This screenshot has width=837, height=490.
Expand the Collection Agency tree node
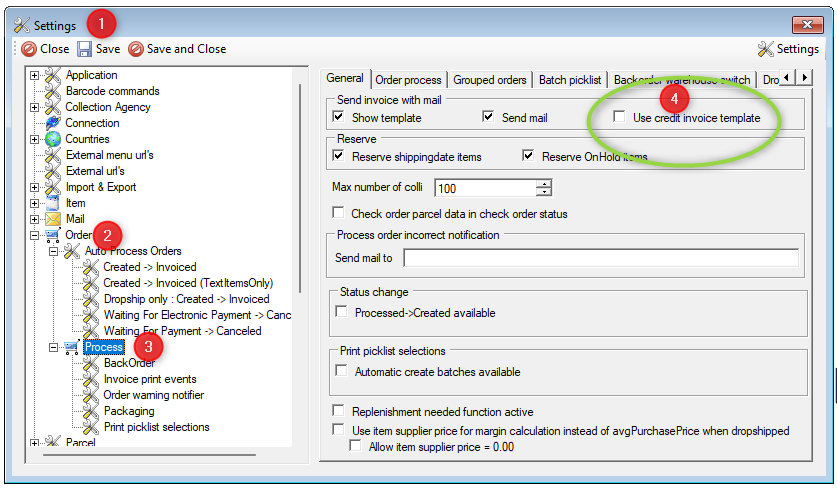35,107
